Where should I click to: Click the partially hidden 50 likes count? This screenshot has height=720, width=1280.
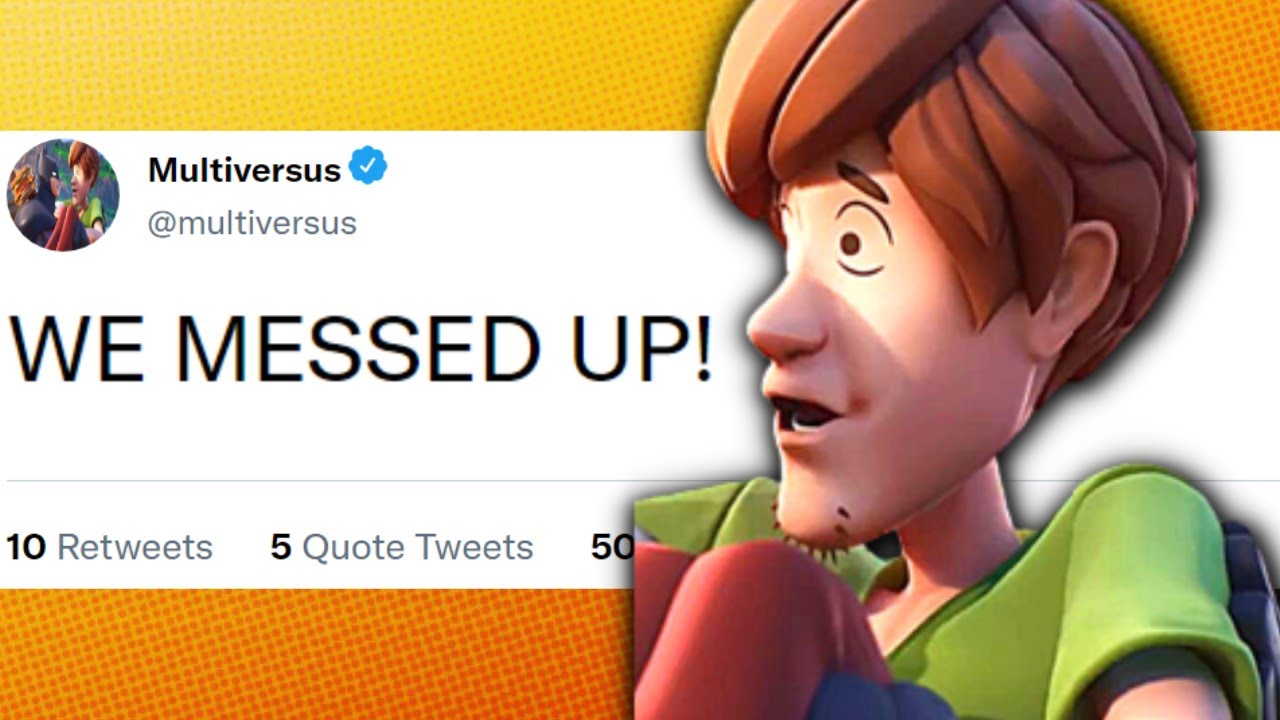click(x=612, y=547)
